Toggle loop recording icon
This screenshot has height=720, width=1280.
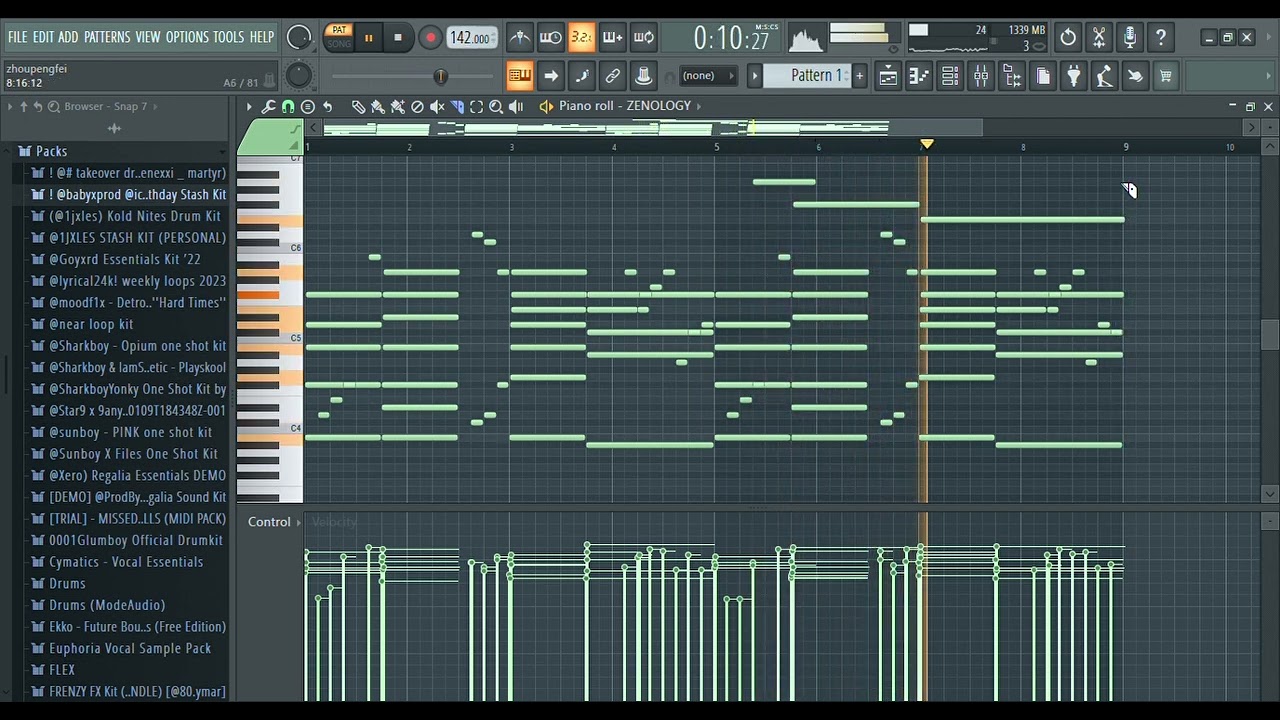coord(644,38)
